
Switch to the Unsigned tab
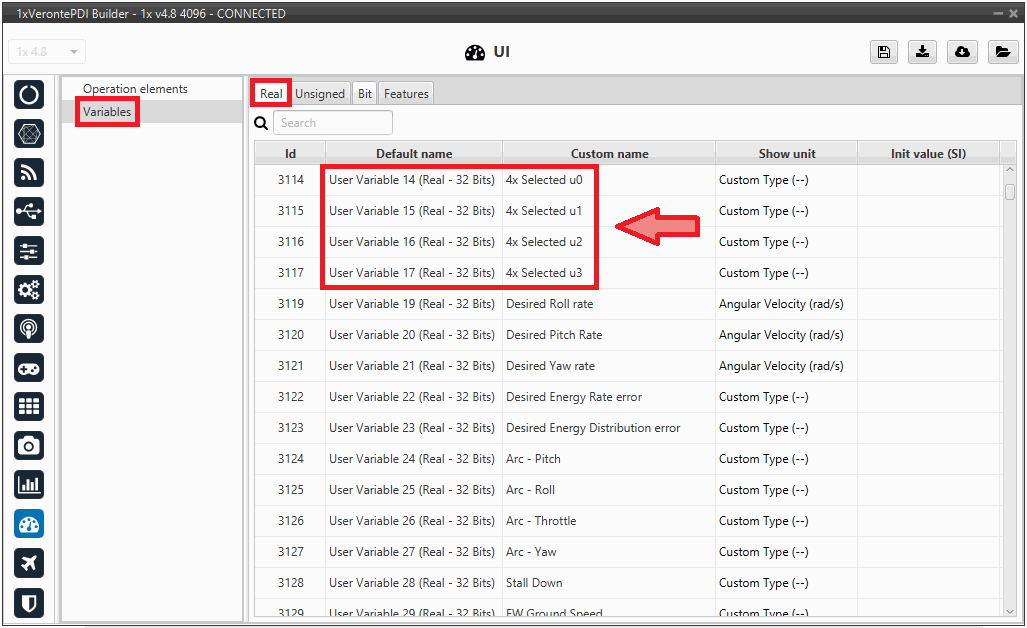pos(320,94)
